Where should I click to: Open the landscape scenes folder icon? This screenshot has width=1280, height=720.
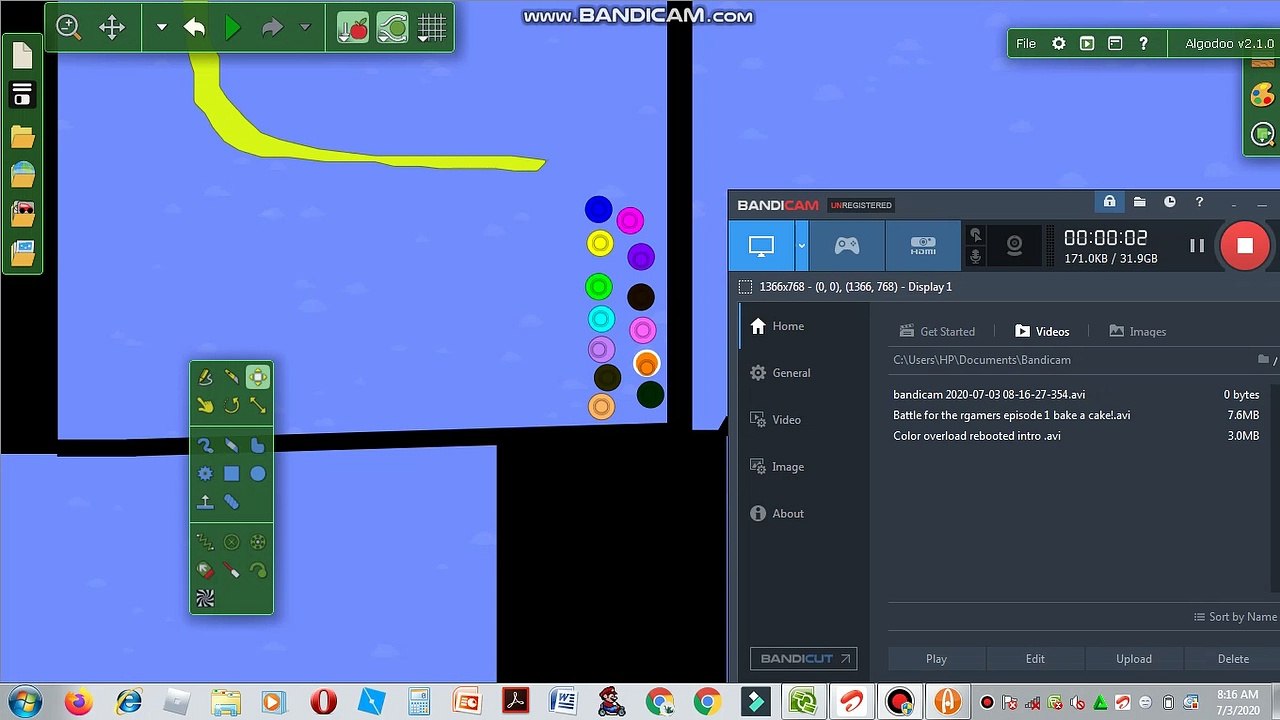click(22, 174)
